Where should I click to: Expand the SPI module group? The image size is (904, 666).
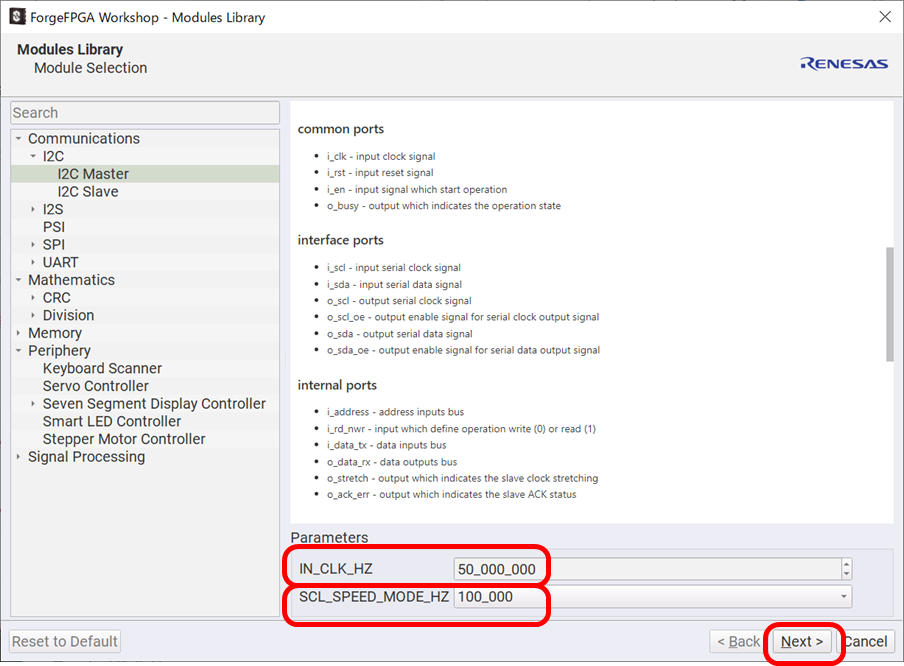pyautogui.click(x=33, y=245)
